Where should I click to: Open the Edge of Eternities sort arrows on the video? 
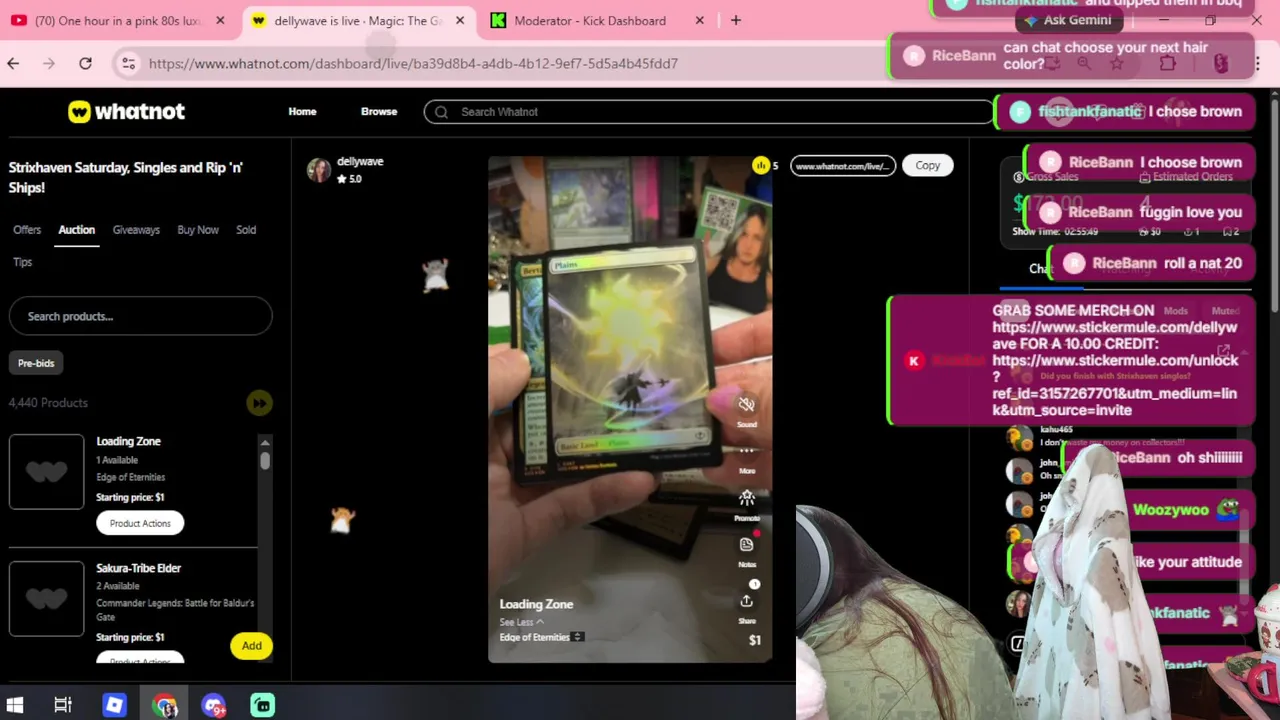(x=577, y=637)
